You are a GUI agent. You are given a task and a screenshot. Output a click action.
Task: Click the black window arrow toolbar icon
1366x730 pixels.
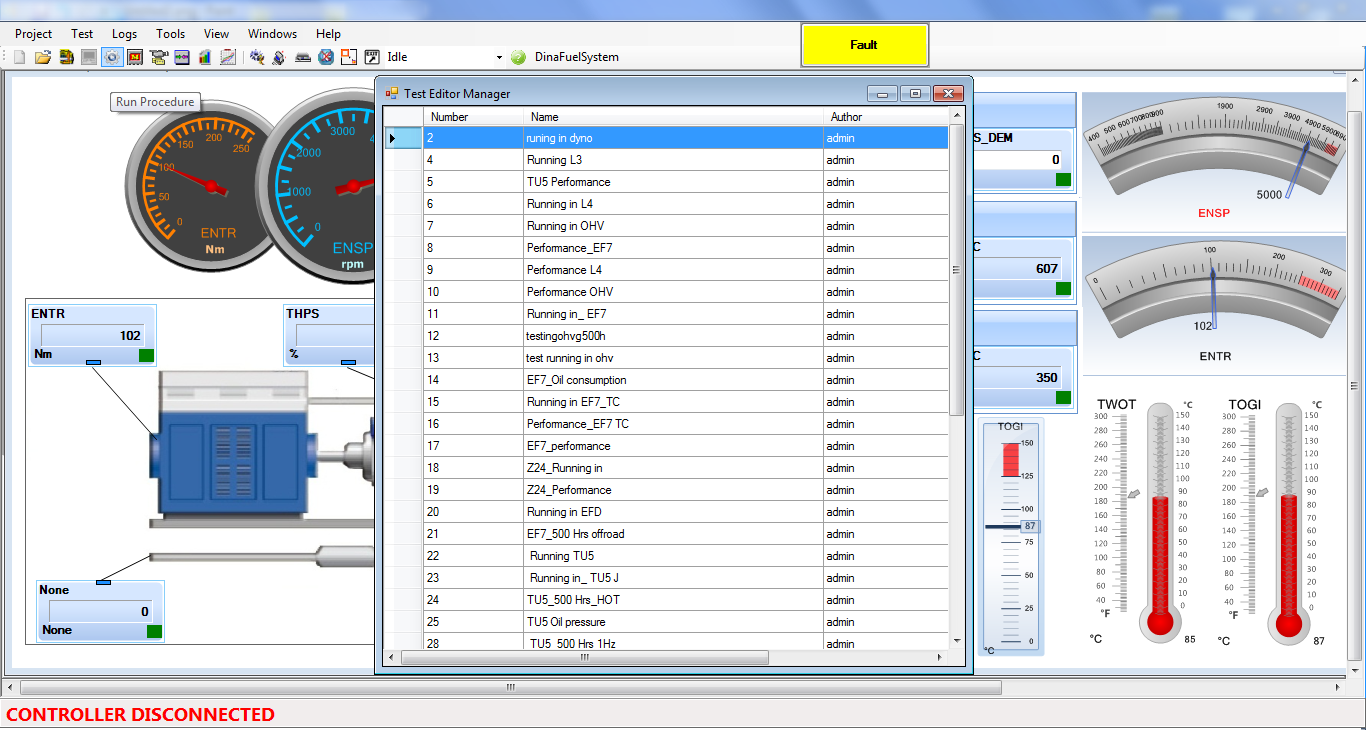tap(372, 57)
